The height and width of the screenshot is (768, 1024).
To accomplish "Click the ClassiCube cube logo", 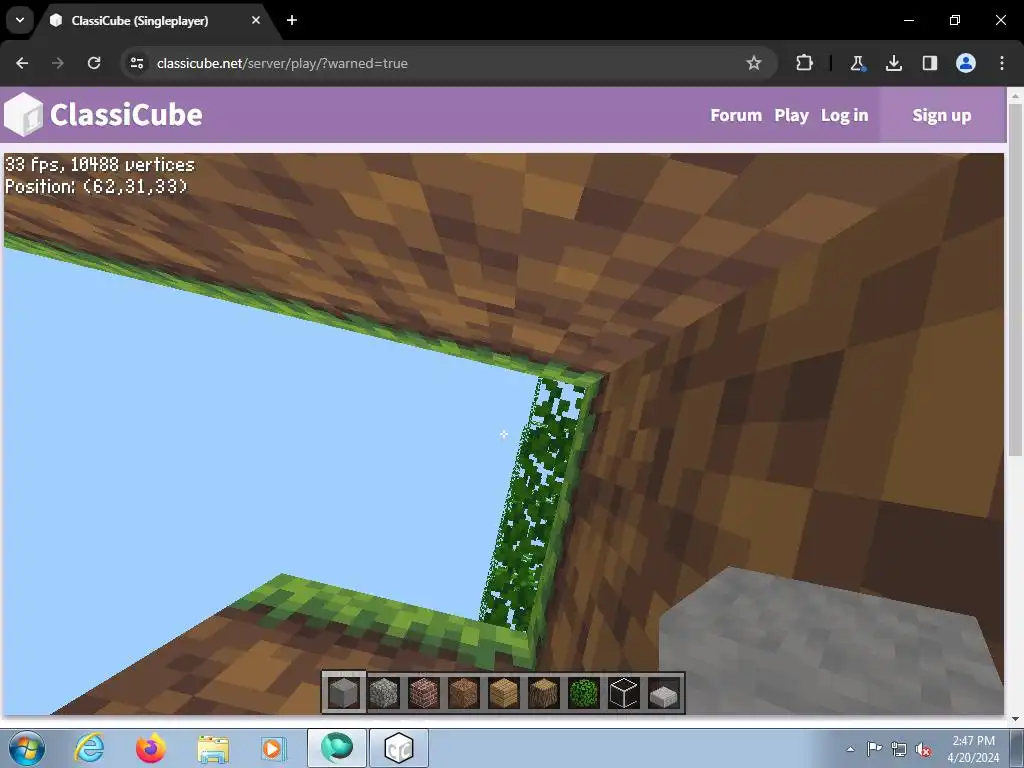I will [x=24, y=115].
